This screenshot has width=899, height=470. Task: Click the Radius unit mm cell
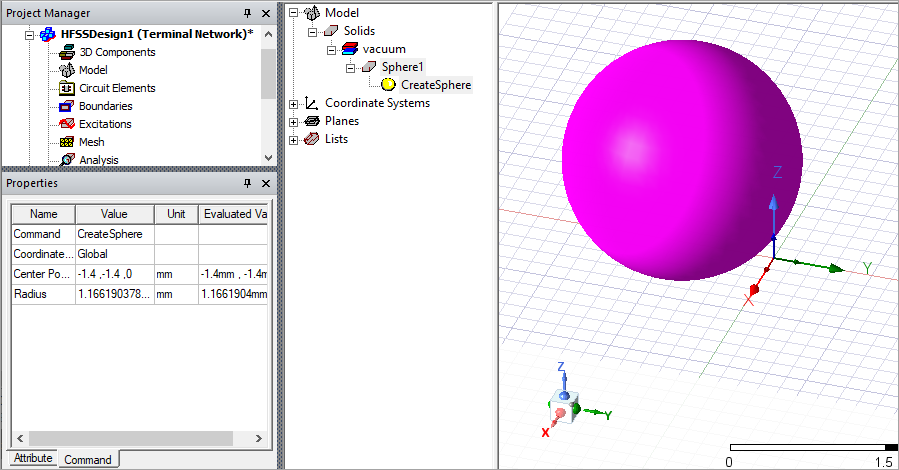click(x=176, y=294)
